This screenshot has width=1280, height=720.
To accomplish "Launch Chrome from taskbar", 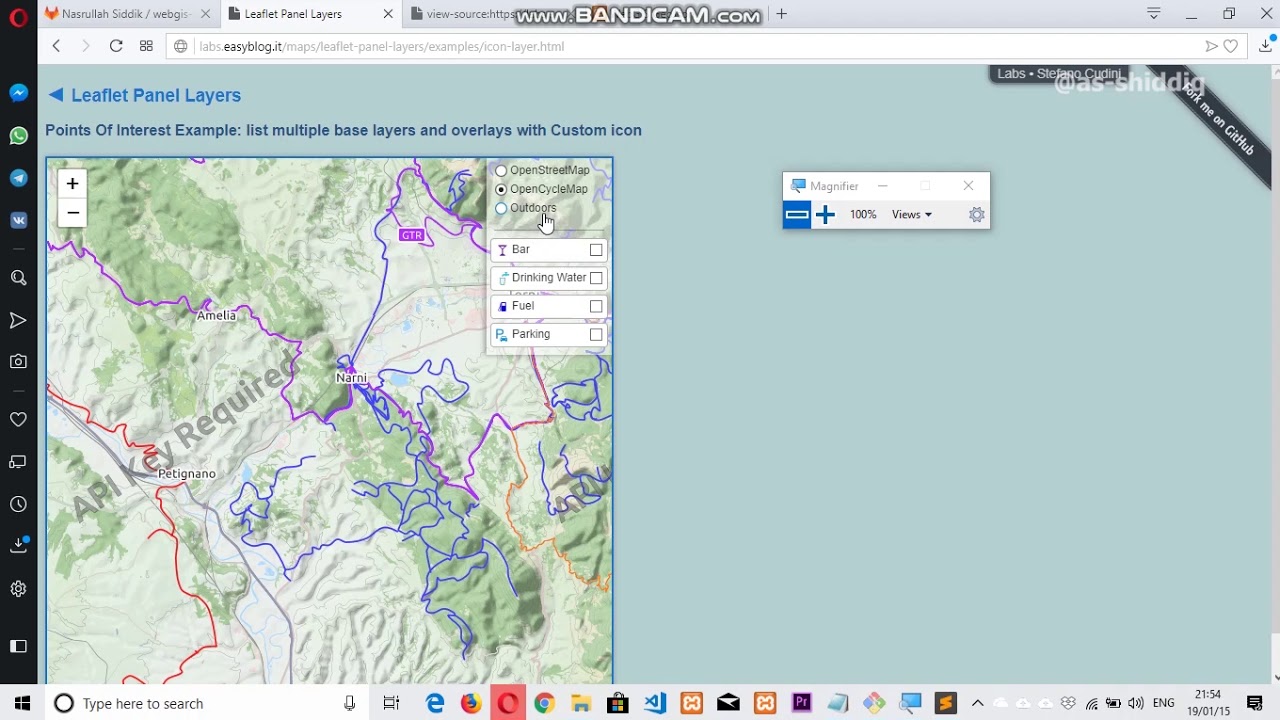I will (544, 703).
